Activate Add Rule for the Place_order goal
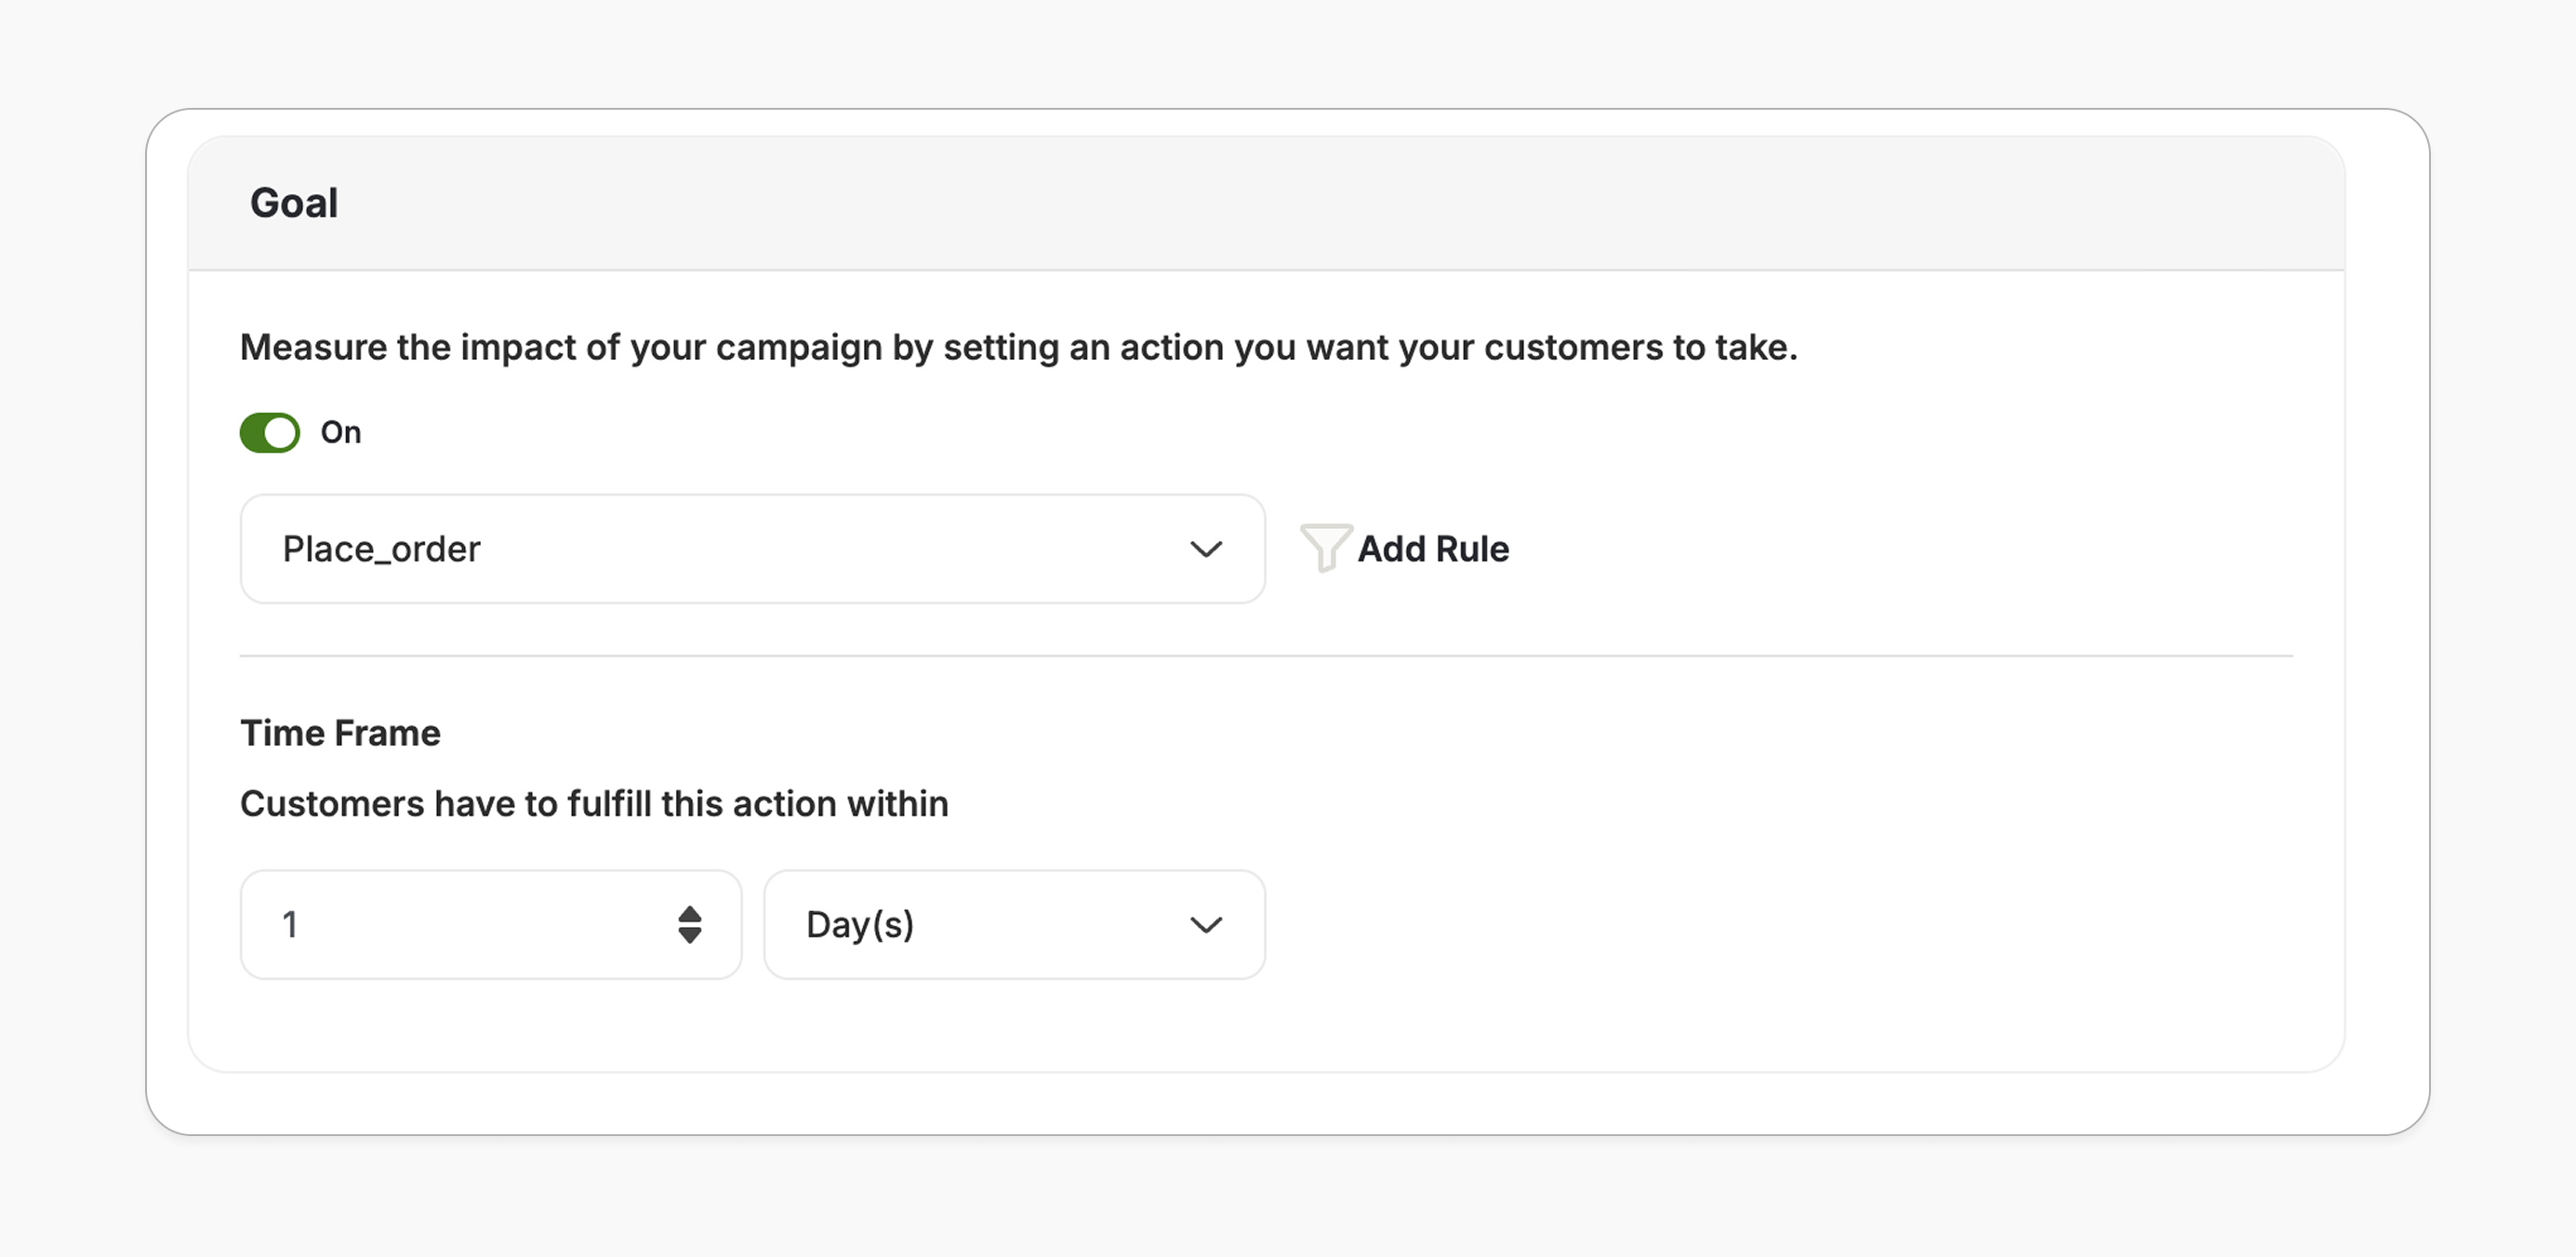Screen dimensions: 2576x1257 click(x=1433, y=549)
